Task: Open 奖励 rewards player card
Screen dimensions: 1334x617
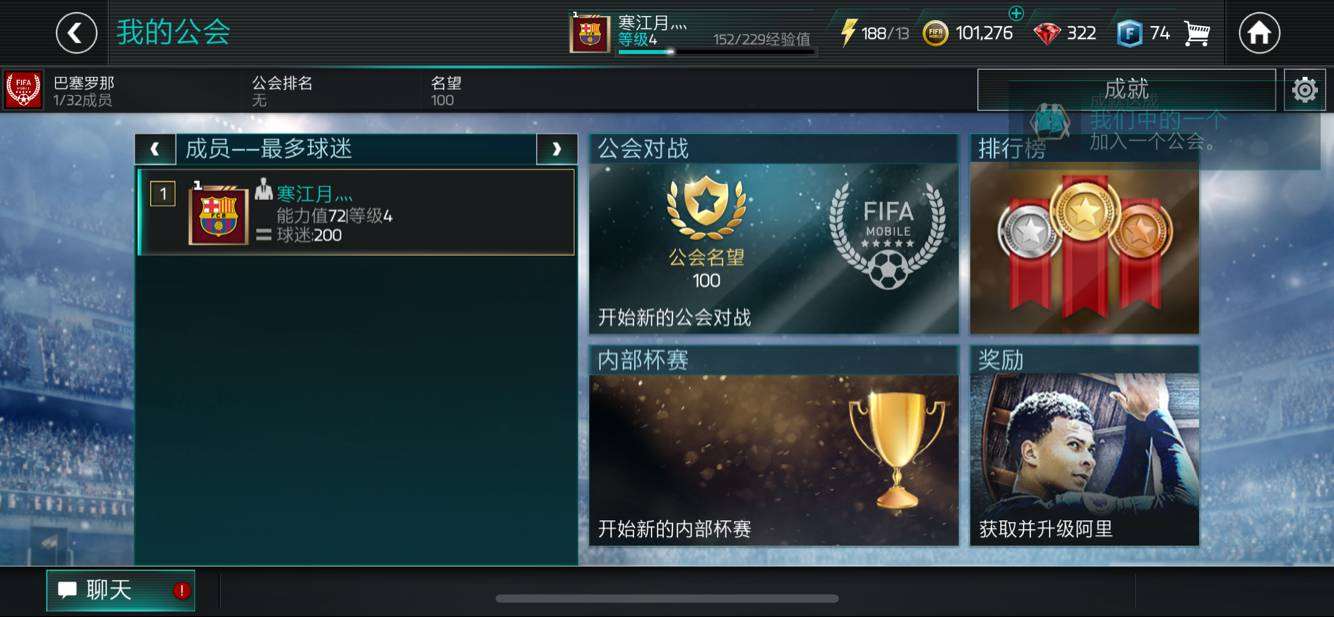Action: [x=1085, y=446]
